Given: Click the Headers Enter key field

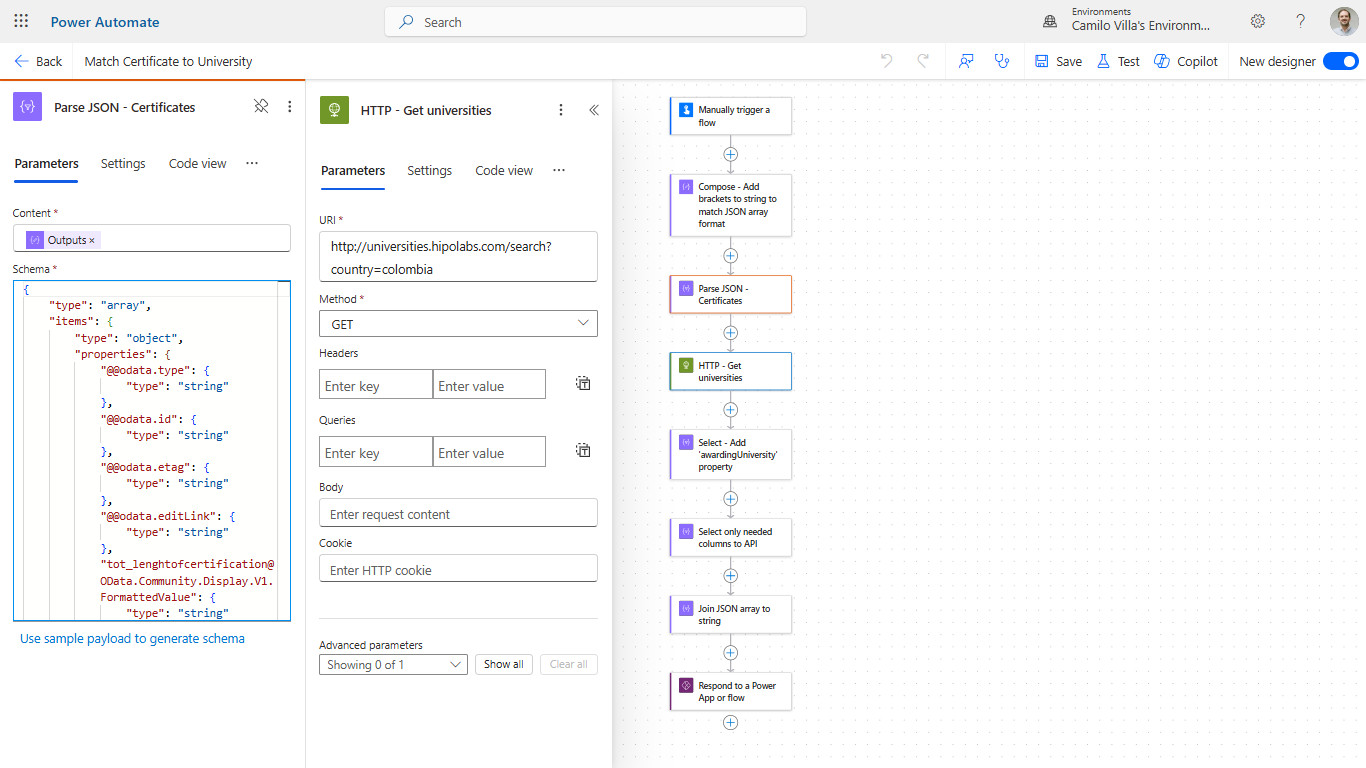Looking at the screenshot, I should (x=376, y=385).
